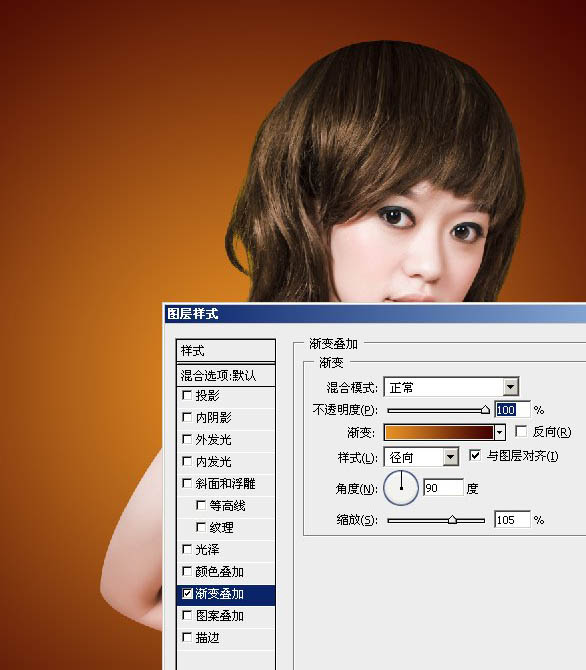Enable the 图案叠加 pattern overlay checkbox

187,615
